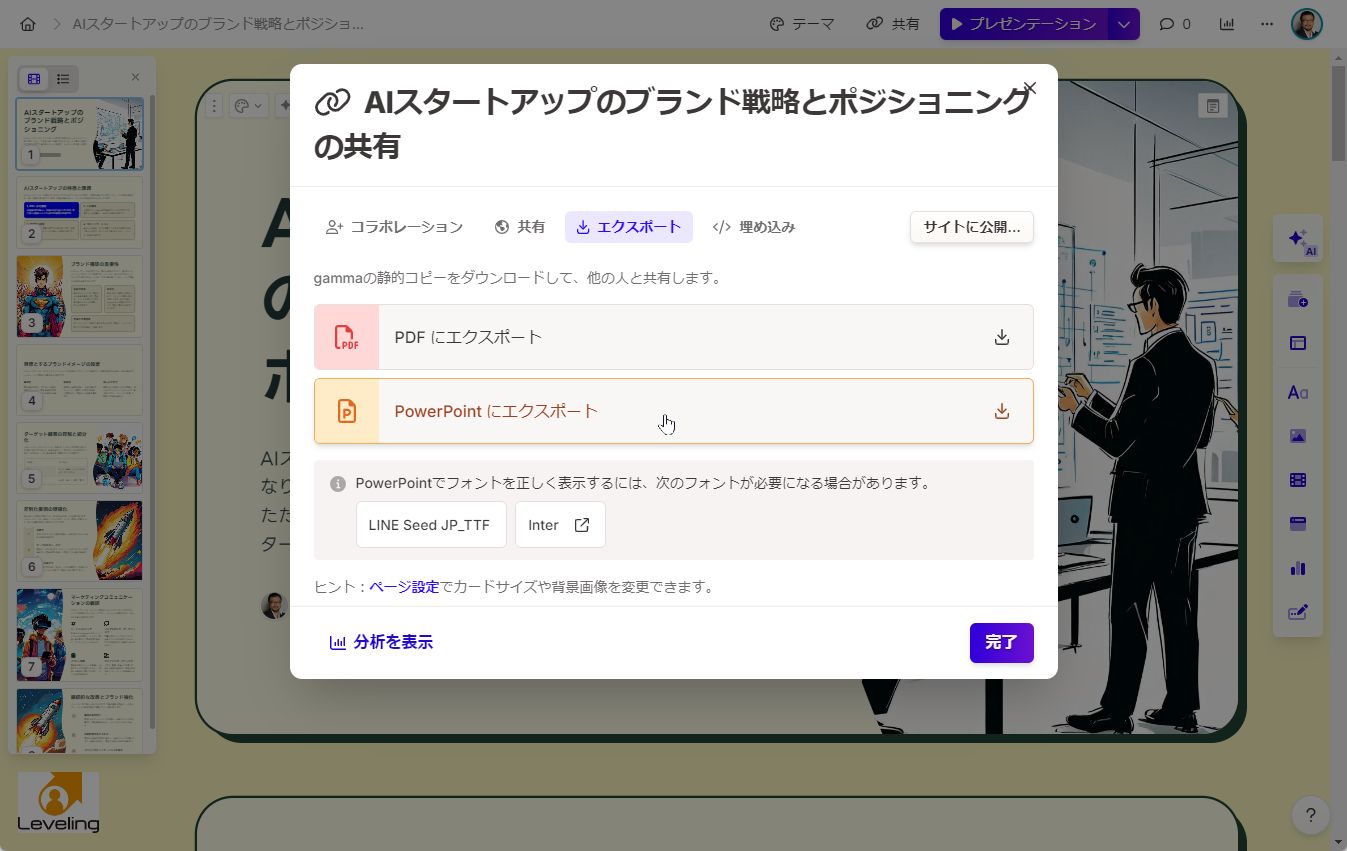Open comments via the speech bubble icon
The width and height of the screenshot is (1347, 851).
(1166, 23)
